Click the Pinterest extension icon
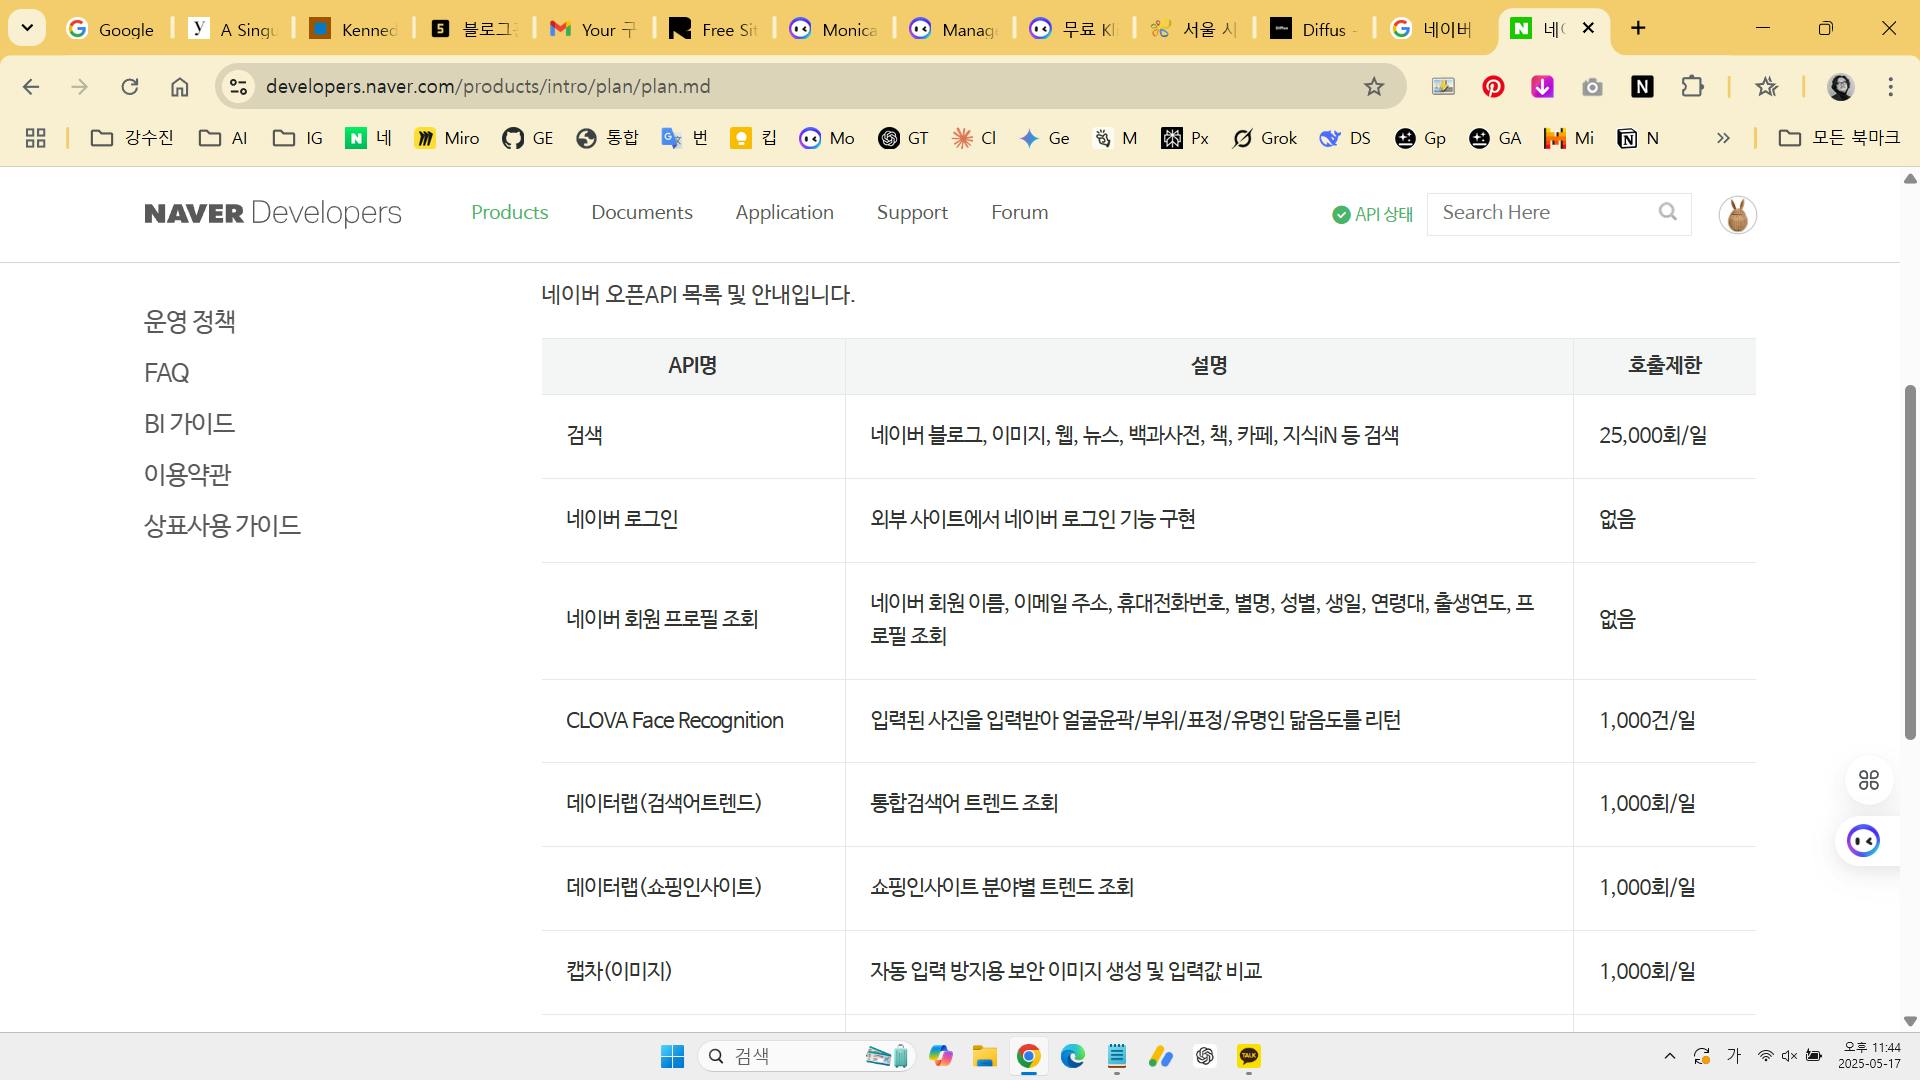Screen dimensions: 1920x1080 (x=1493, y=87)
